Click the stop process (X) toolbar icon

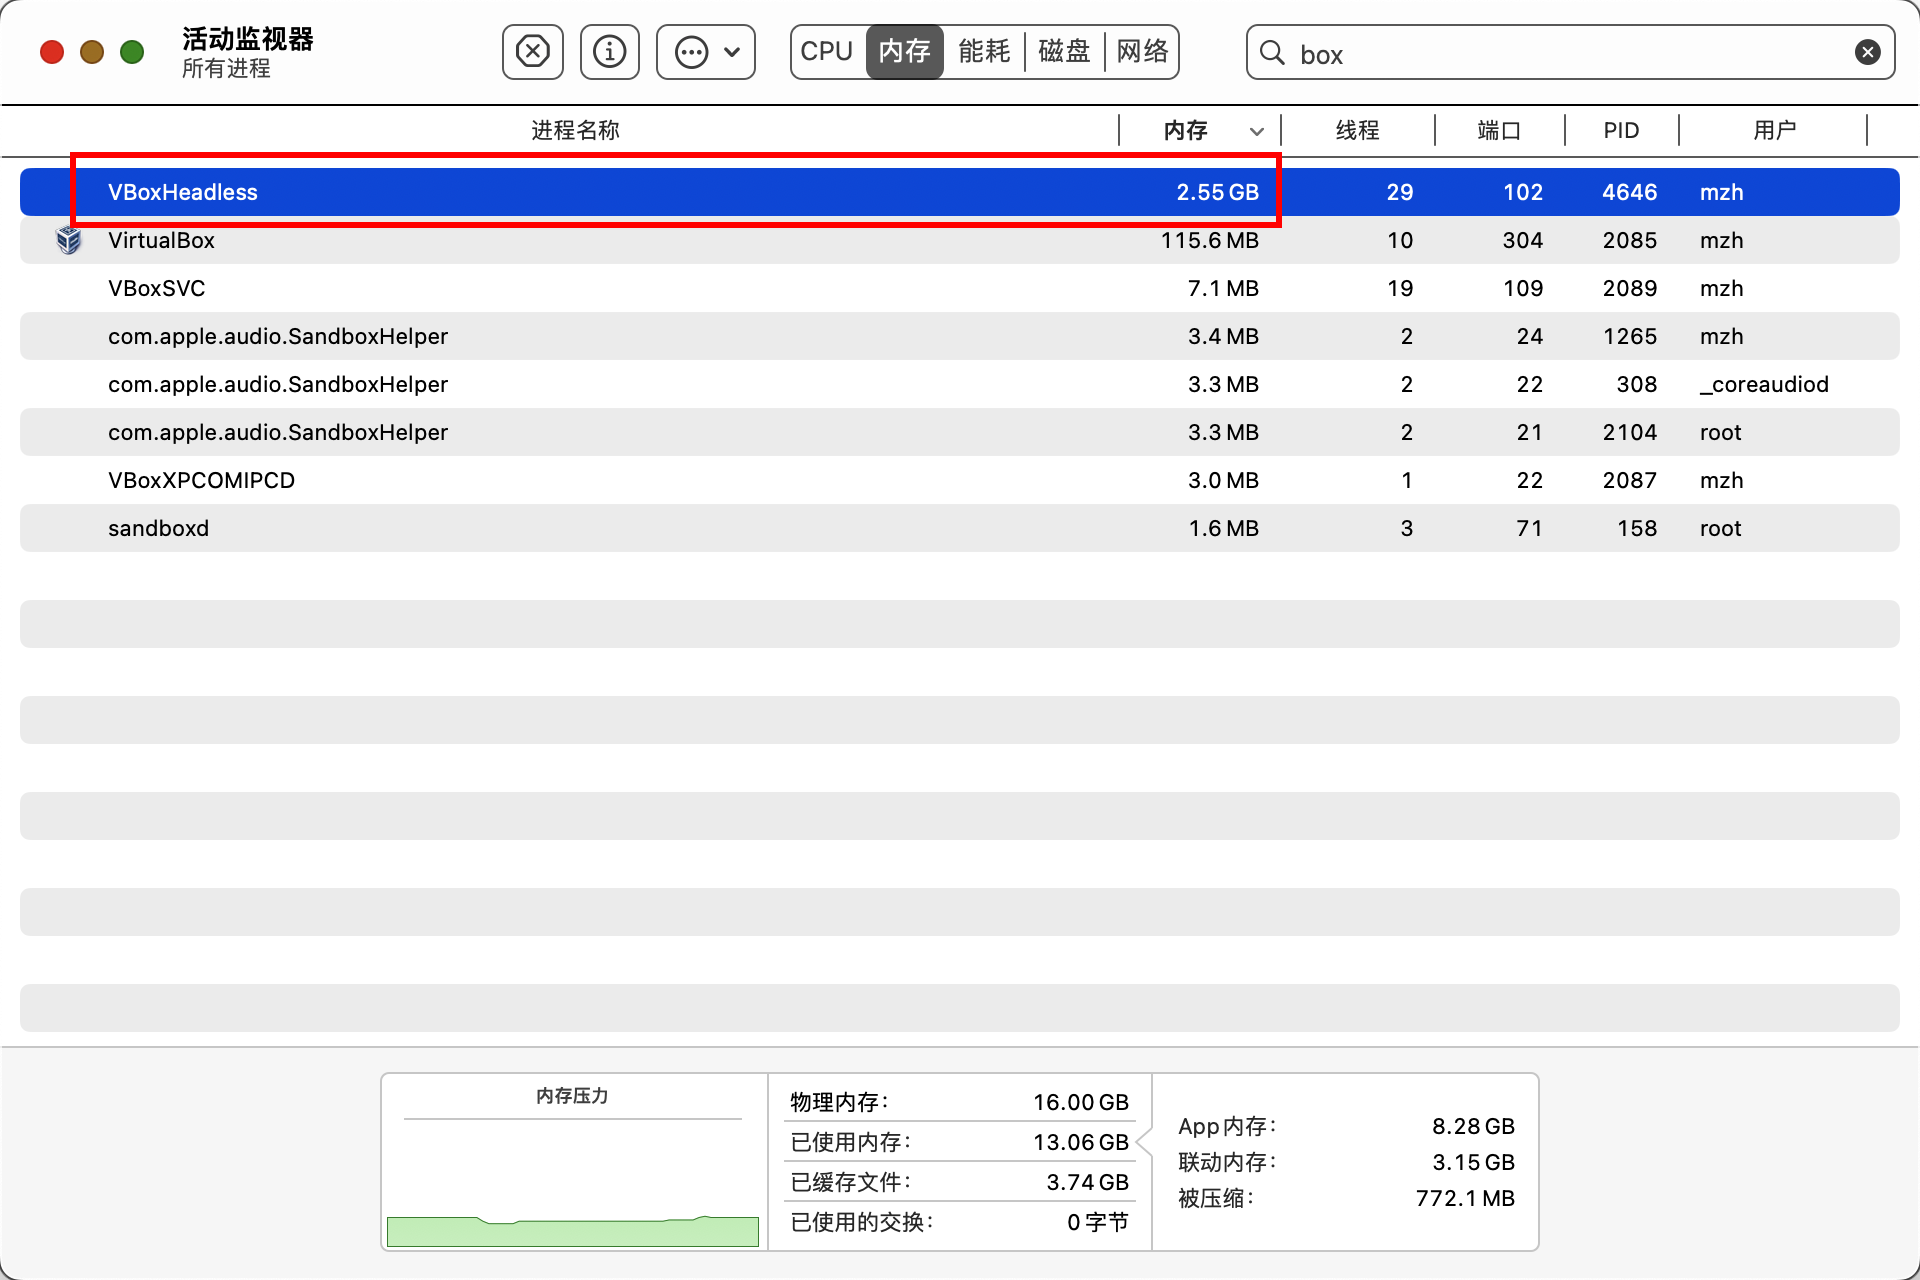click(532, 51)
